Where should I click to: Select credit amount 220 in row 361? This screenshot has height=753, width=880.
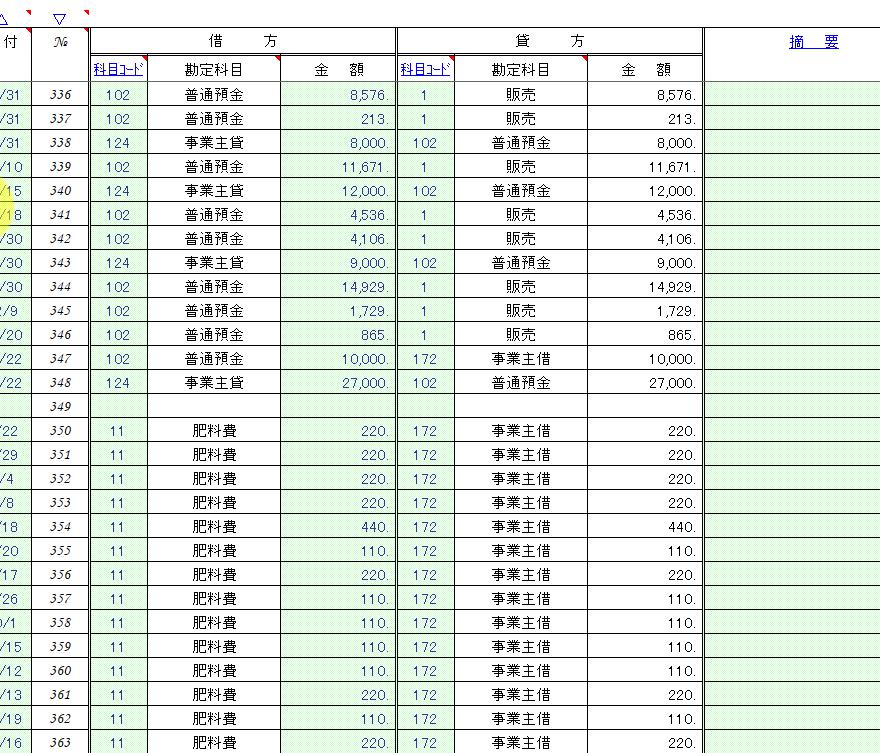pyautogui.click(x=645, y=695)
